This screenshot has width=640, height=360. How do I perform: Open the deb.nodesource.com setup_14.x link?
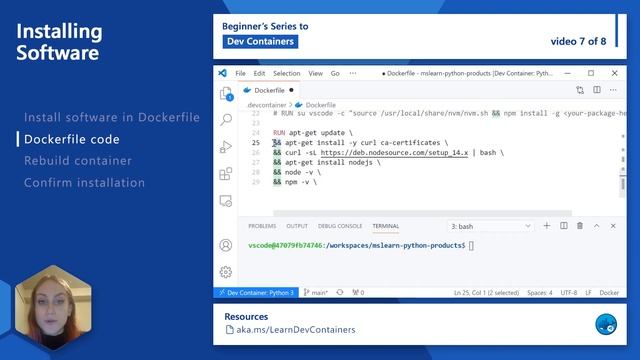394,153
